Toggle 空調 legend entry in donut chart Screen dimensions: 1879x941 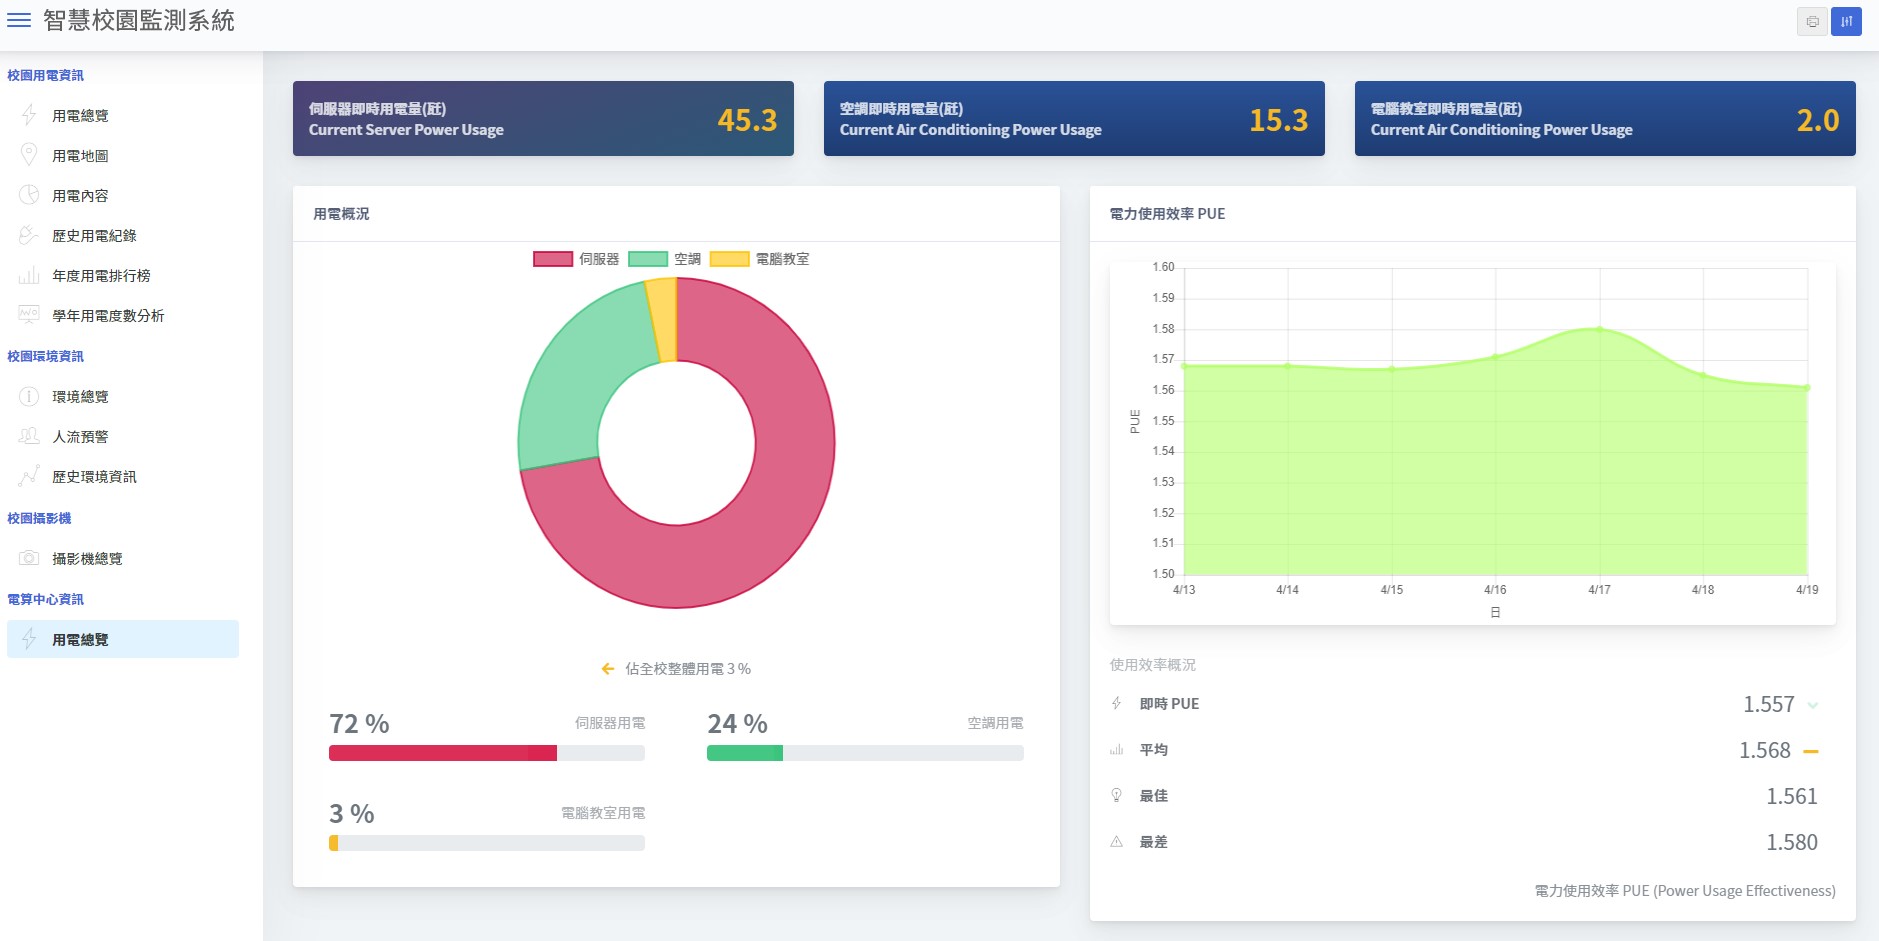coord(664,259)
